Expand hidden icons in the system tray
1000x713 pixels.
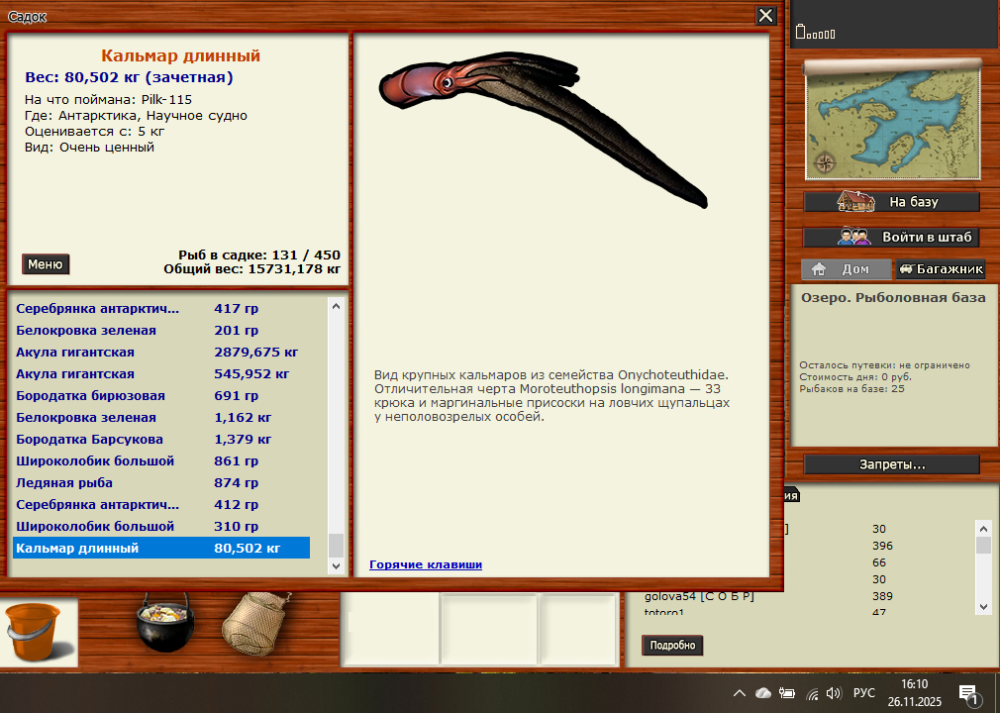[740, 691]
